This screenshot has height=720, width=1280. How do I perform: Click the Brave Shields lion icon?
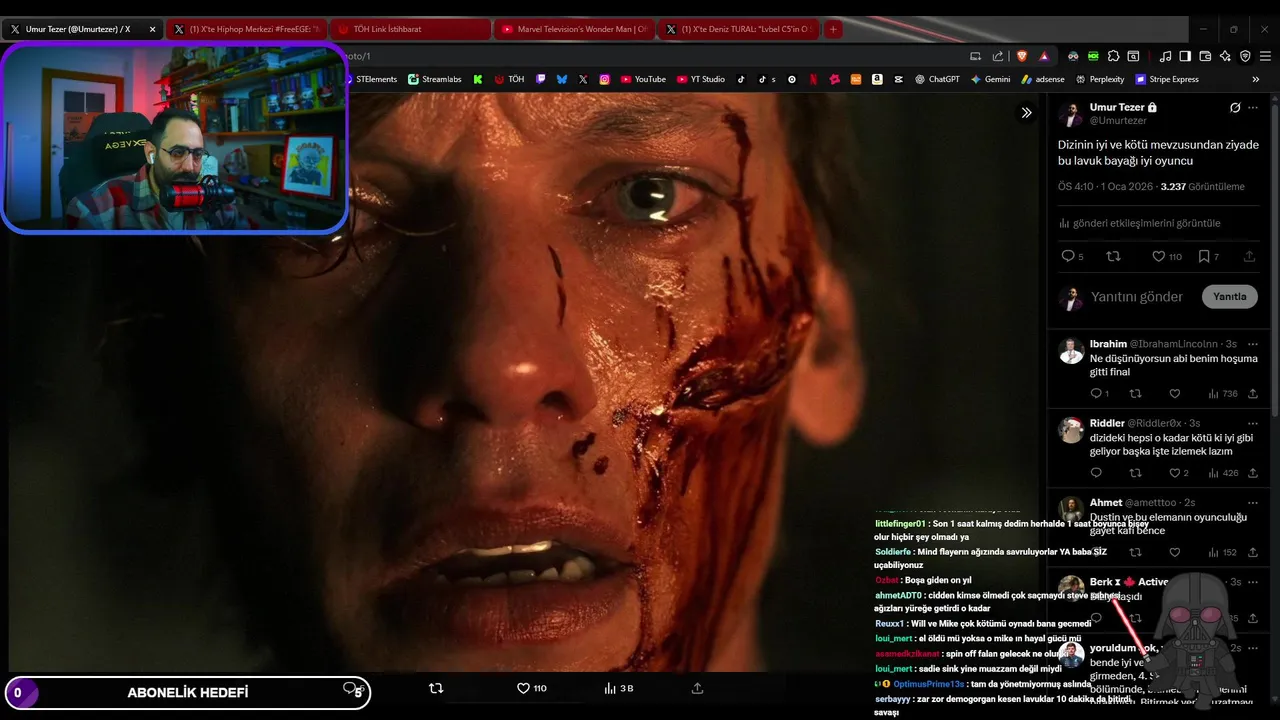tap(1022, 56)
